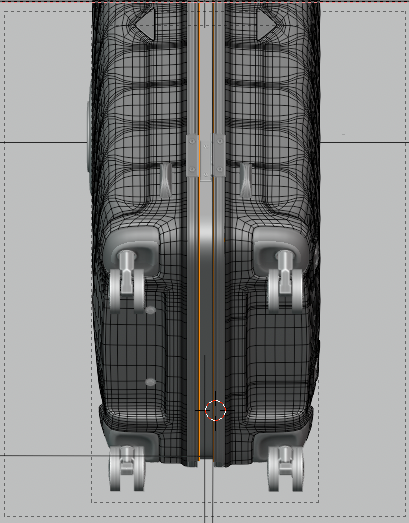The image size is (409, 523).
Task: Select the bottom-right wheel pair
Action: point(285,468)
